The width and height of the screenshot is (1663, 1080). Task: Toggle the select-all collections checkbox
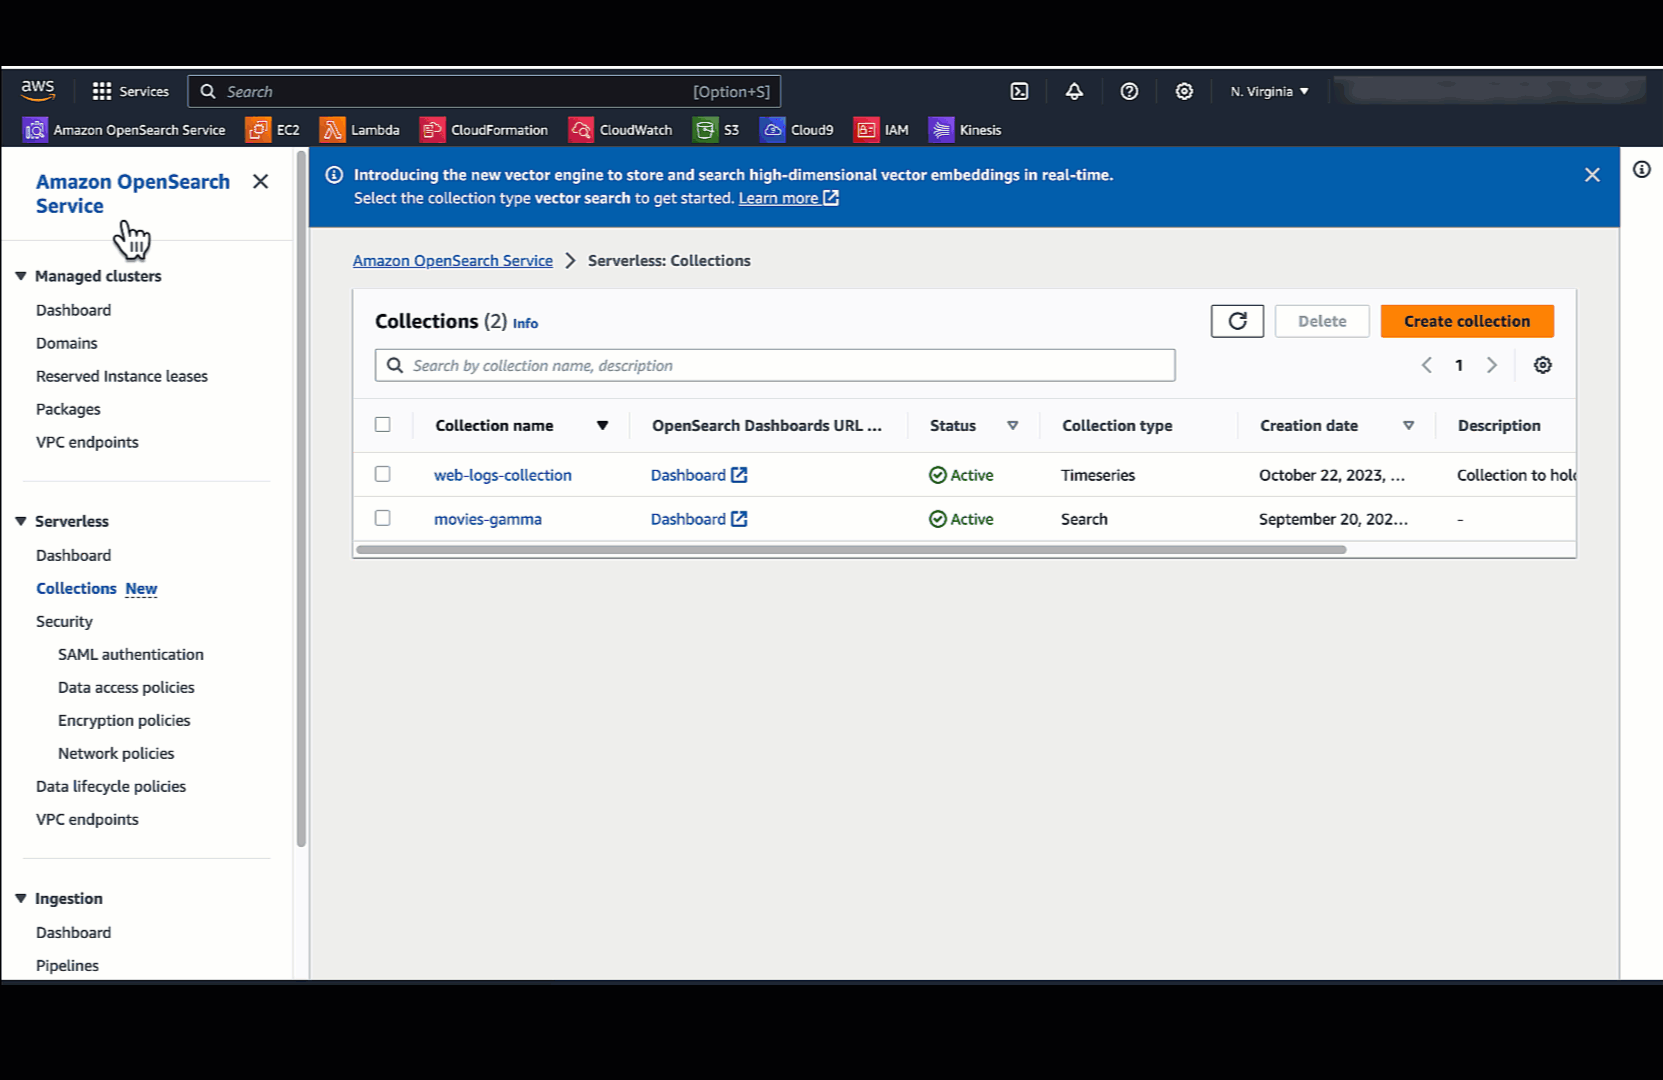coord(383,424)
